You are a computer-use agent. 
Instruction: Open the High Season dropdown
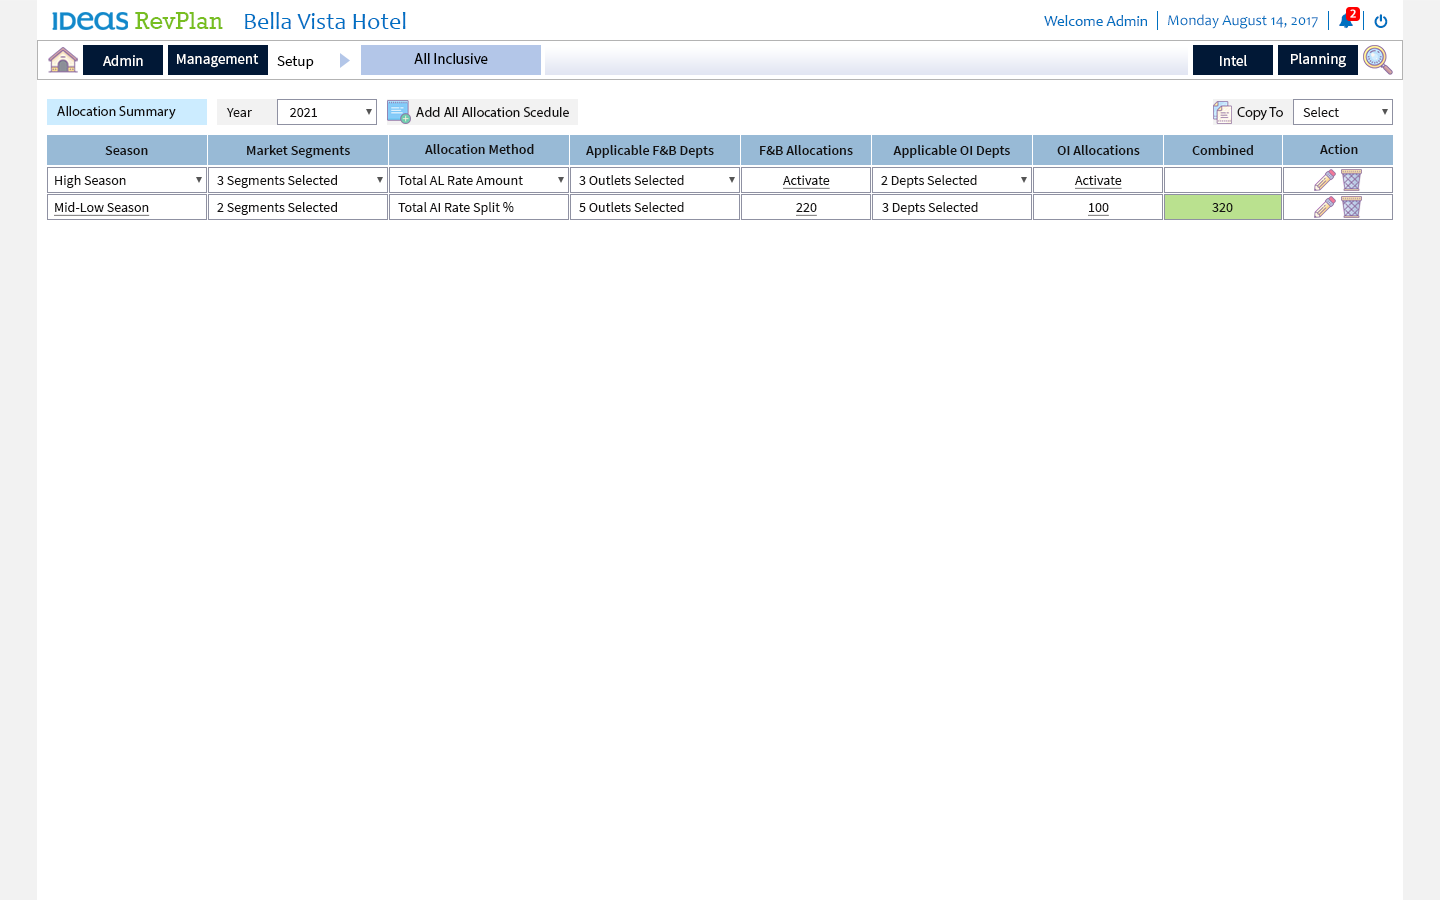point(127,180)
